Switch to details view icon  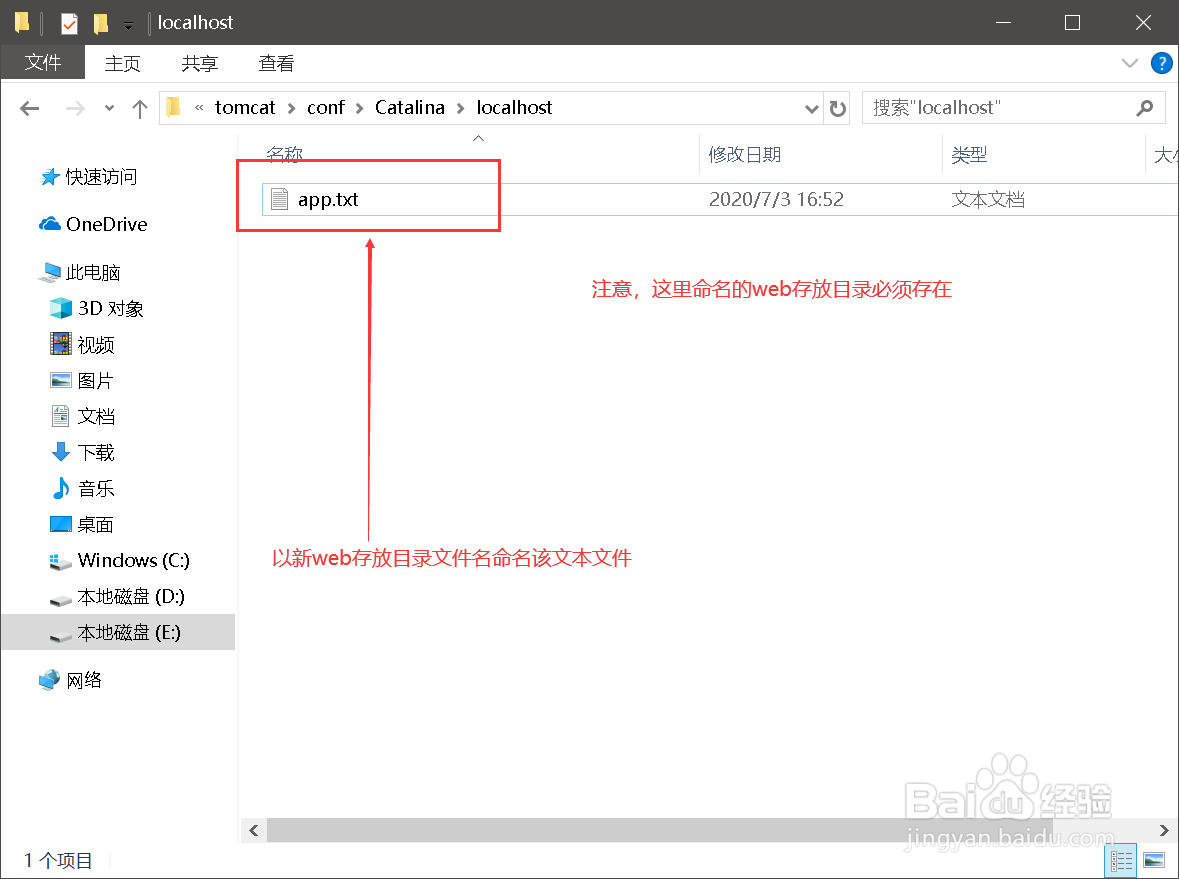pyautogui.click(x=1121, y=860)
